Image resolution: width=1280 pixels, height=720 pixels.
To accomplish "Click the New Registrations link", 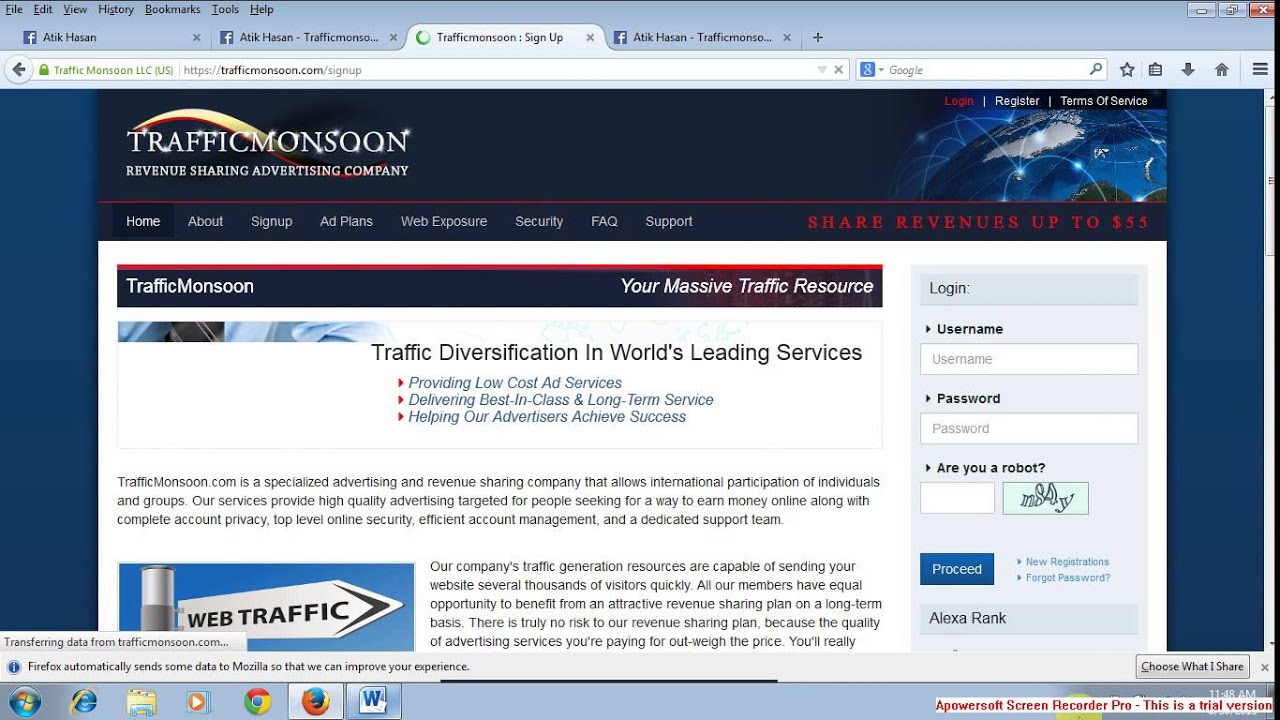I will pos(1067,562).
